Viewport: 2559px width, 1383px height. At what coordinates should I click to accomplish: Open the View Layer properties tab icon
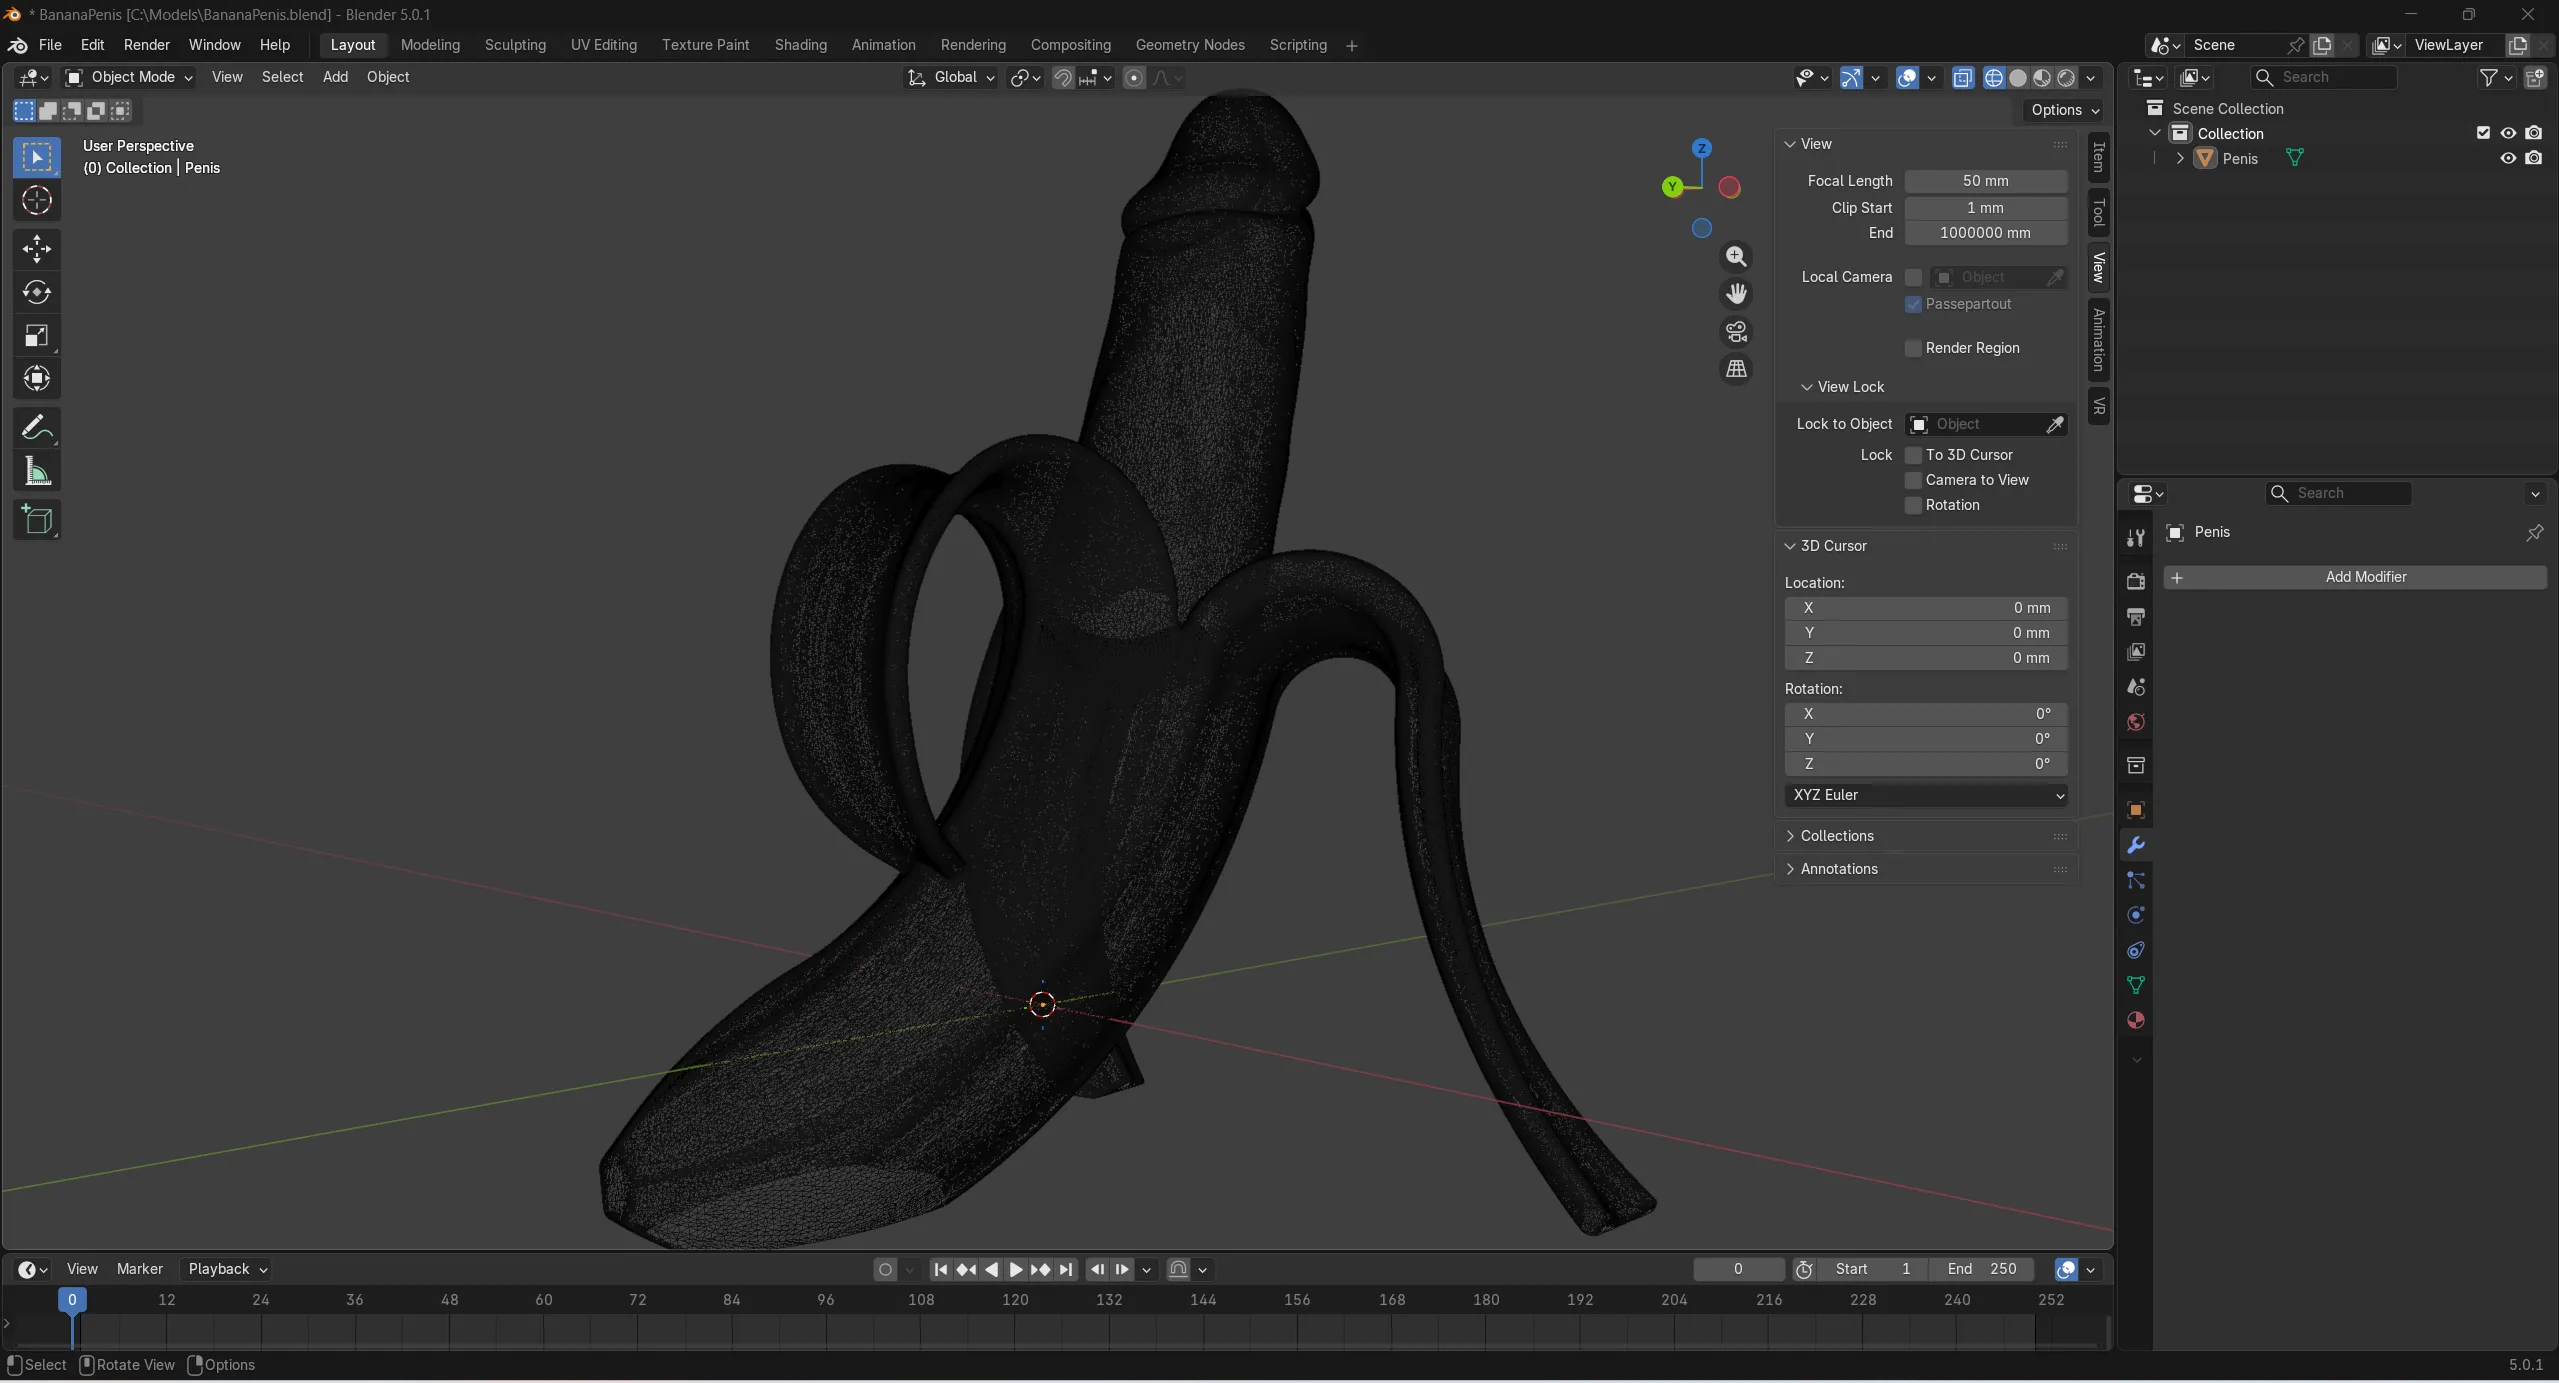(2136, 651)
